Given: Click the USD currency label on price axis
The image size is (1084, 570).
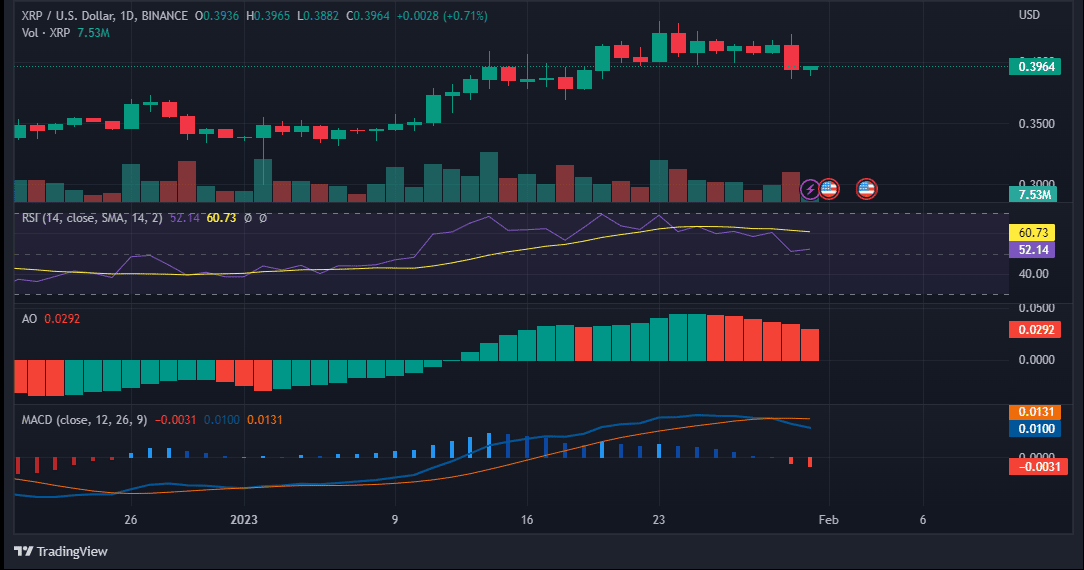Looking at the screenshot, I should click(1029, 15).
